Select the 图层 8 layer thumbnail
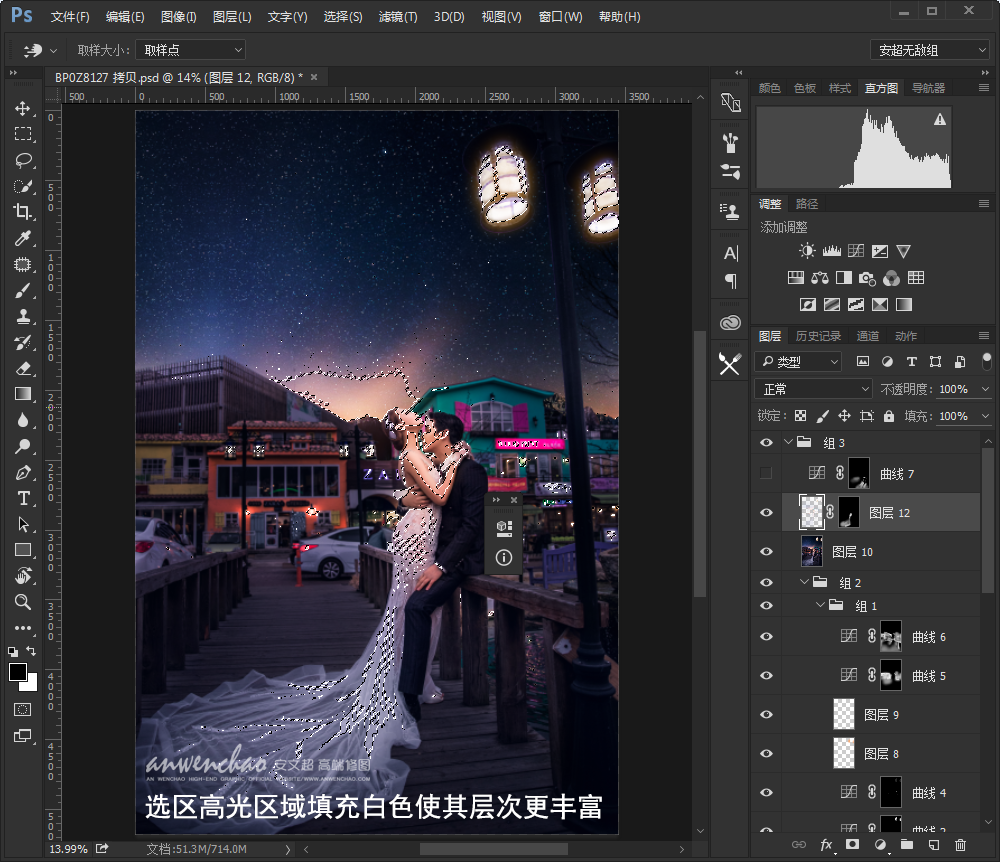 tap(844, 754)
